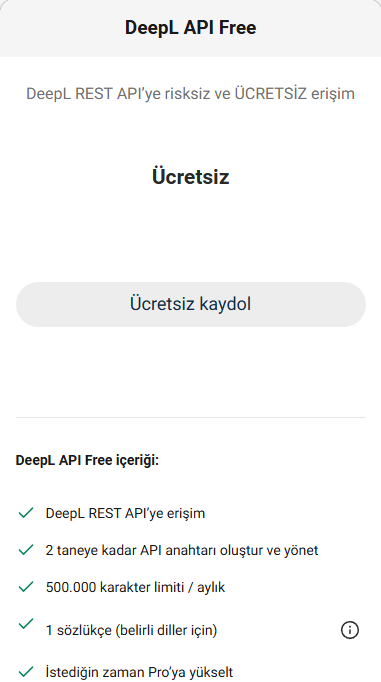This screenshot has width=381, height=682.
Task: Click the bold Ücretsiz price heading
Action: click(190, 177)
